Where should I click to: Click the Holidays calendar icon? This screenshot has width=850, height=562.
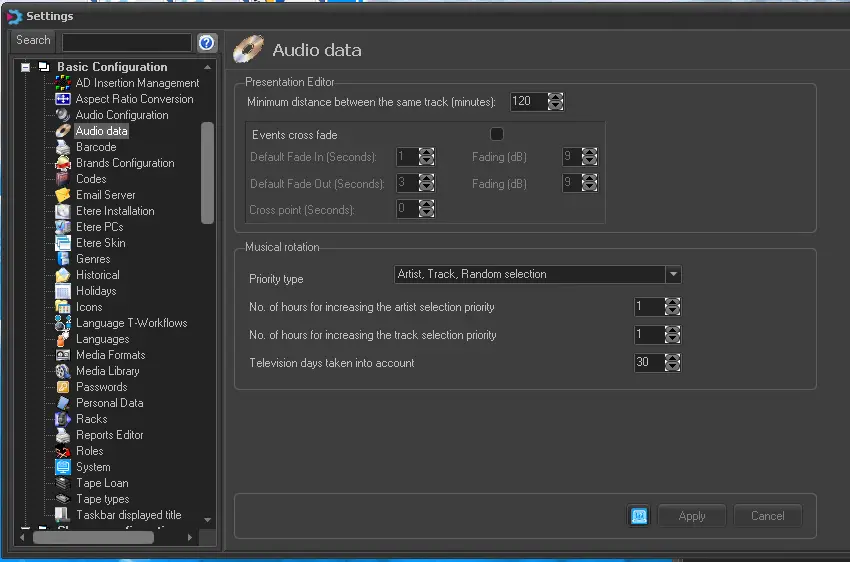tap(63, 291)
